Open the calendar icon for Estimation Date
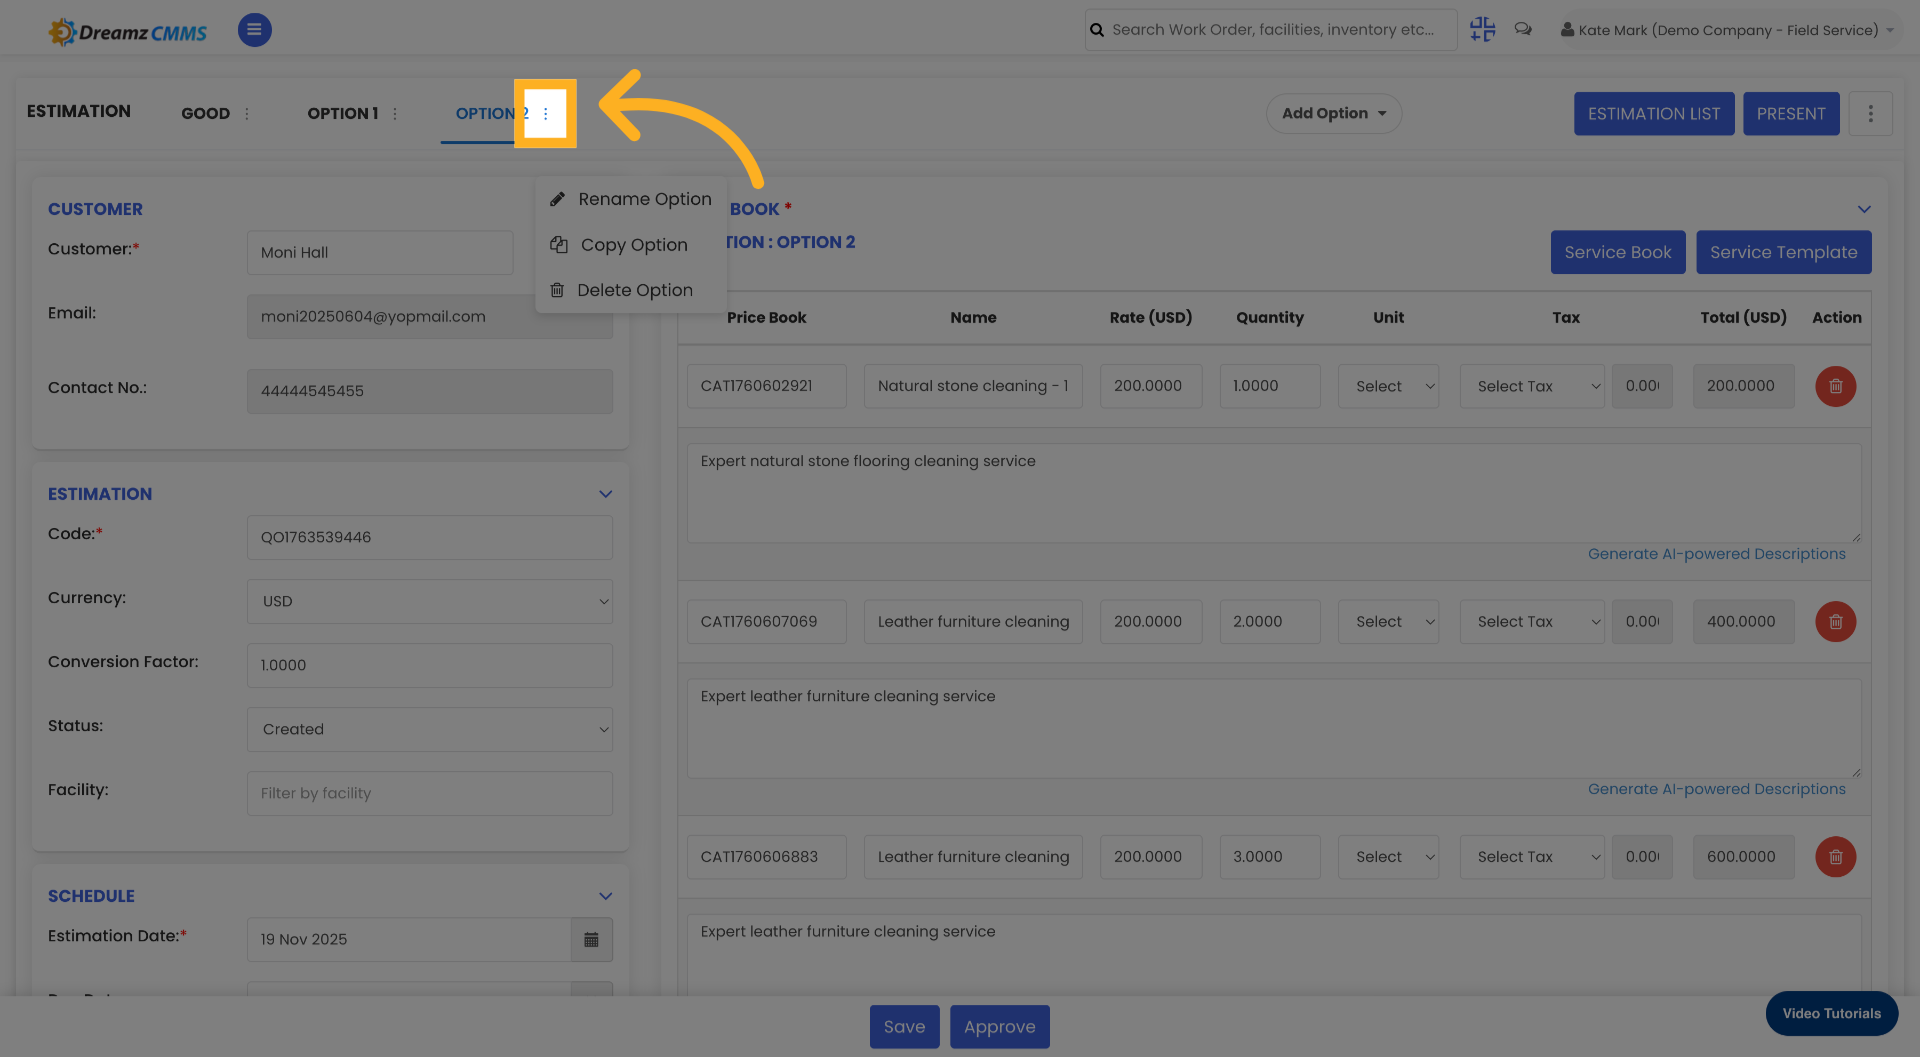Screen dimensions: 1920x1057 pyautogui.click(x=591, y=940)
